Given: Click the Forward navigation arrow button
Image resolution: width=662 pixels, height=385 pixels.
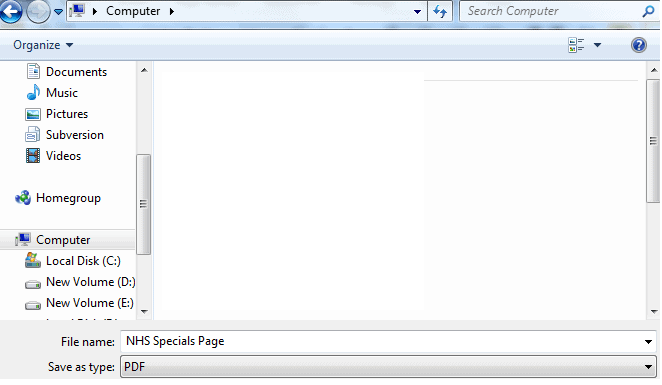Looking at the screenshot, I should pos(38,11).
